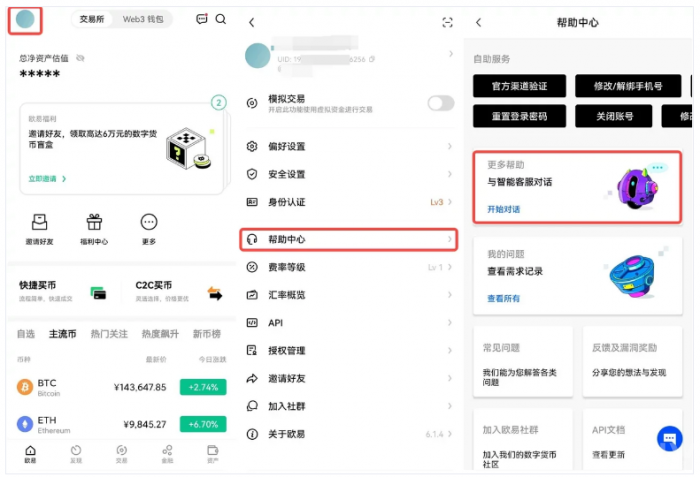Tap the BTC +2.74% change badge
The image size is (700, 477).
coord(203,387)
